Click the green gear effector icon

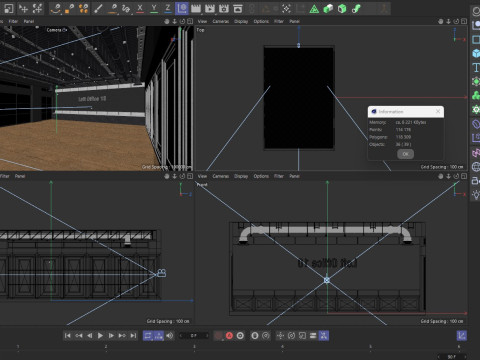[476, 110]
